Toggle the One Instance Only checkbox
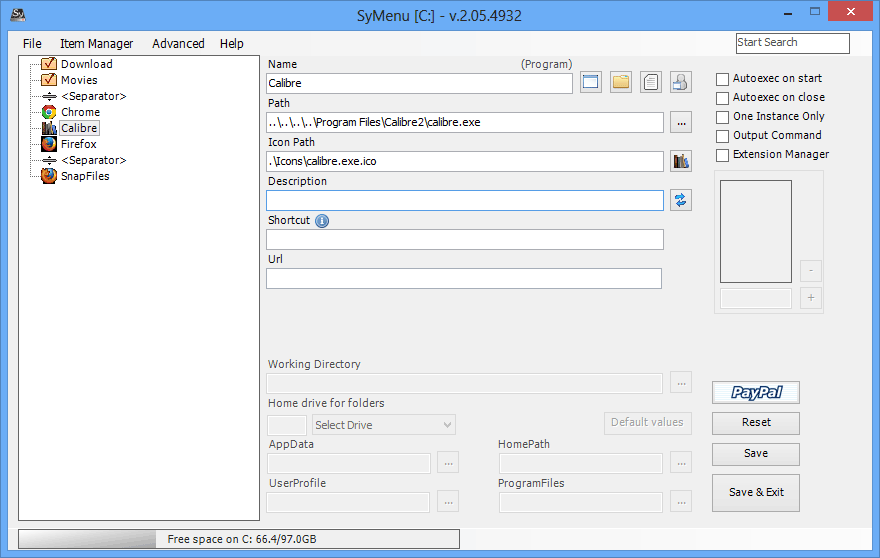The width and height of the screenshot is (880, 558). click(723, 117)
